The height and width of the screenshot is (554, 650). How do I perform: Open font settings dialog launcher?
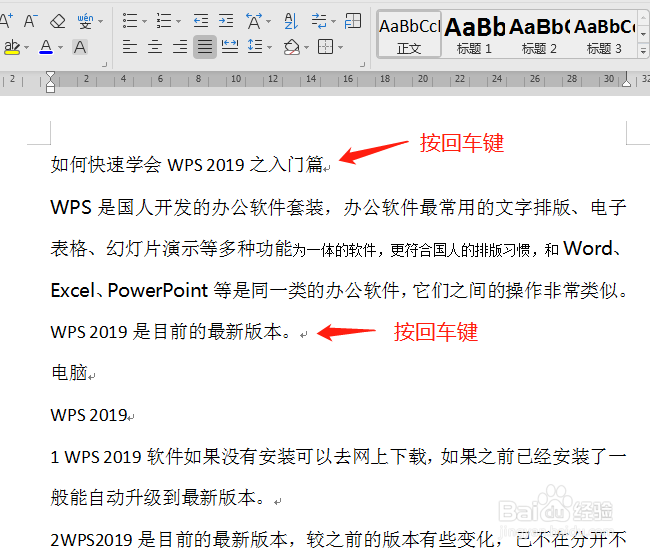point(105,65)
